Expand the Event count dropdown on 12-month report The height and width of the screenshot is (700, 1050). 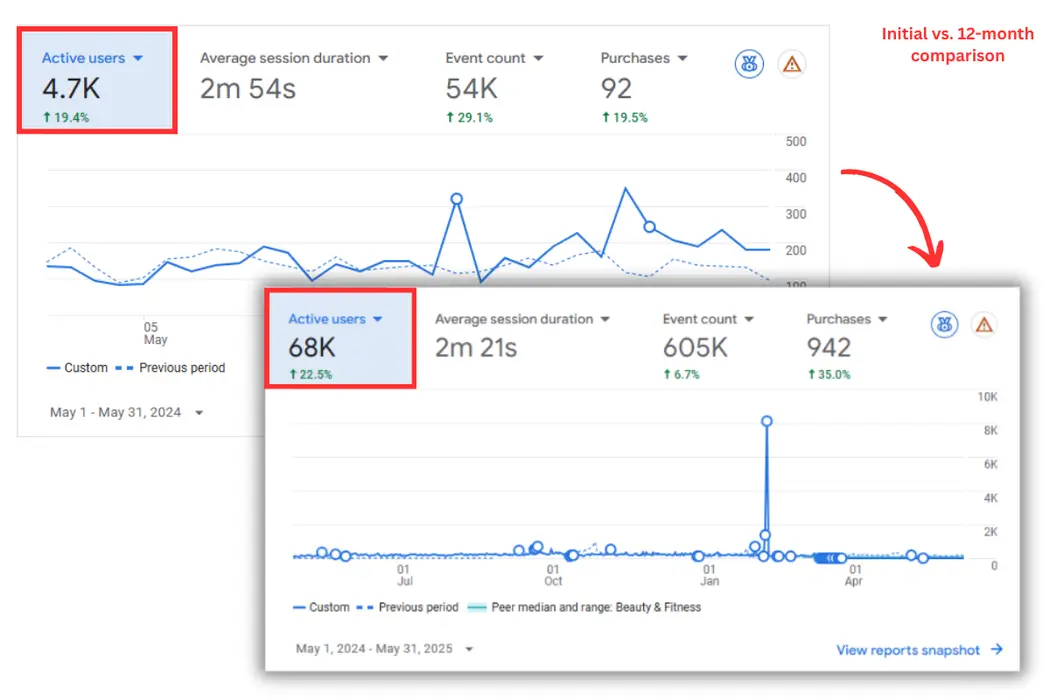tap(751, 318)
